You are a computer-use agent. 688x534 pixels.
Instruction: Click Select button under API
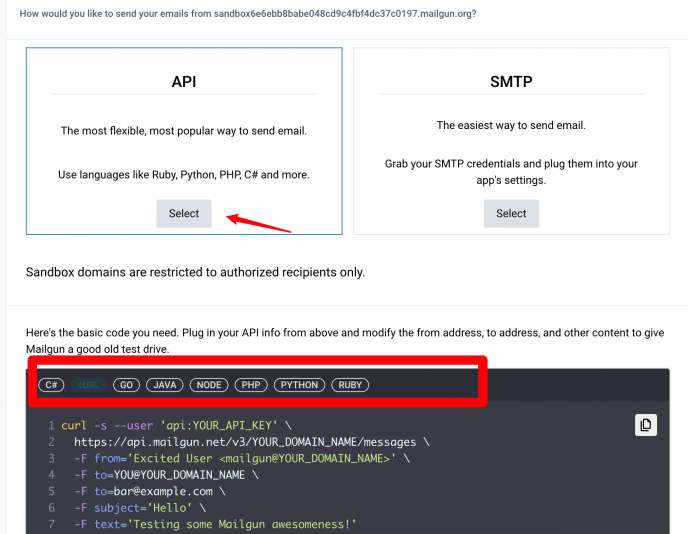point(184,213)
